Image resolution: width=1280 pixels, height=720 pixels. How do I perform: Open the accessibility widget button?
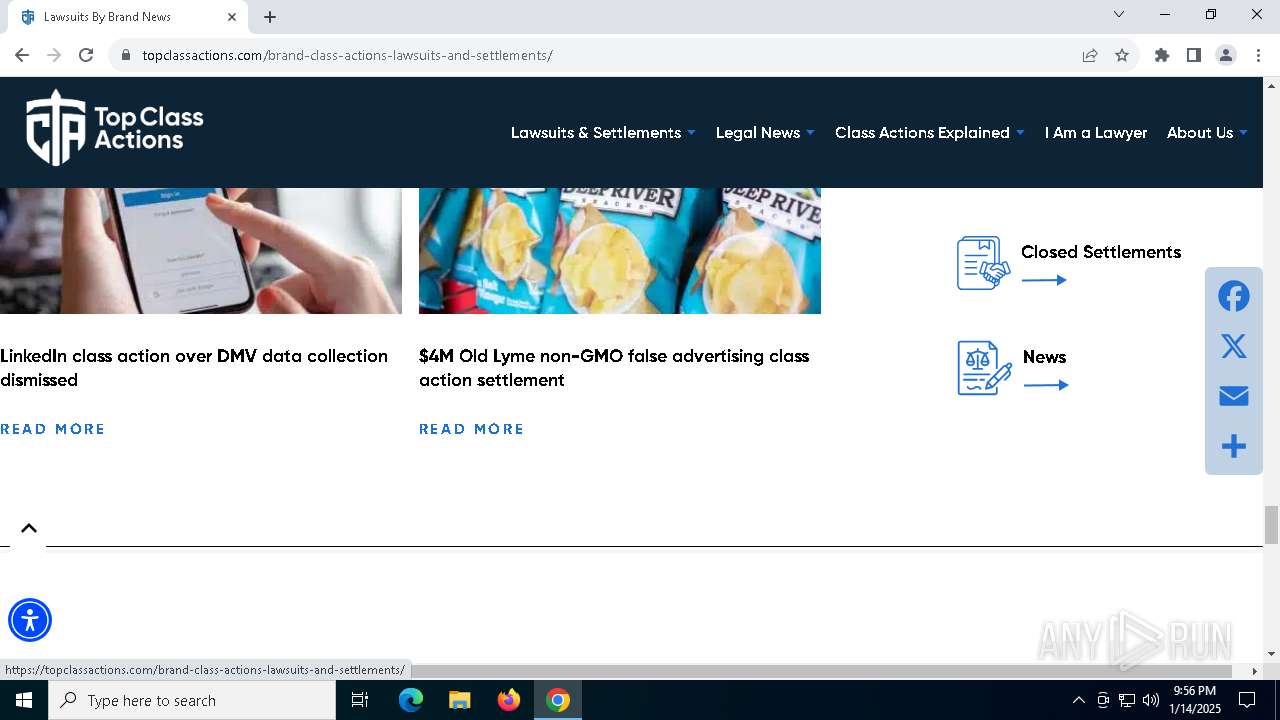pyautogui.click(x=30, y=620)
